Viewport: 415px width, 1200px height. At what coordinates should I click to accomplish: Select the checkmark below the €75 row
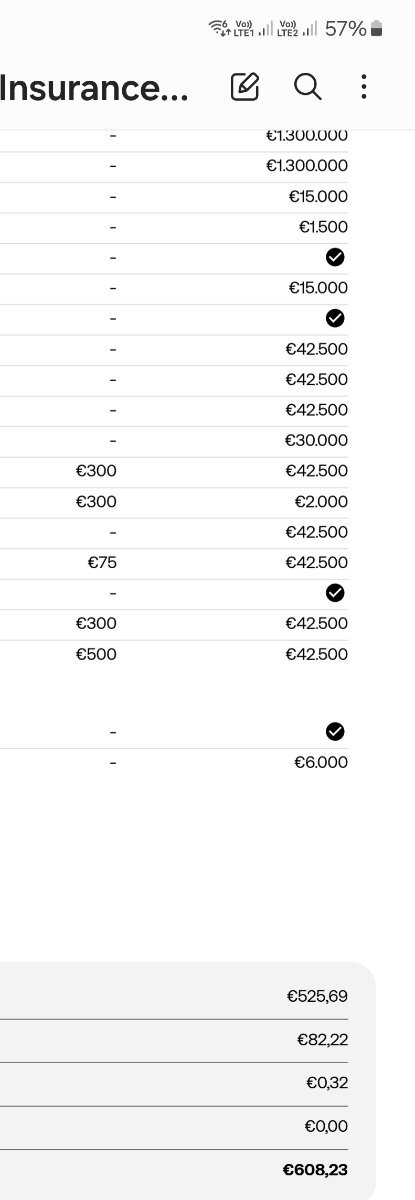[x=335, y=593]
